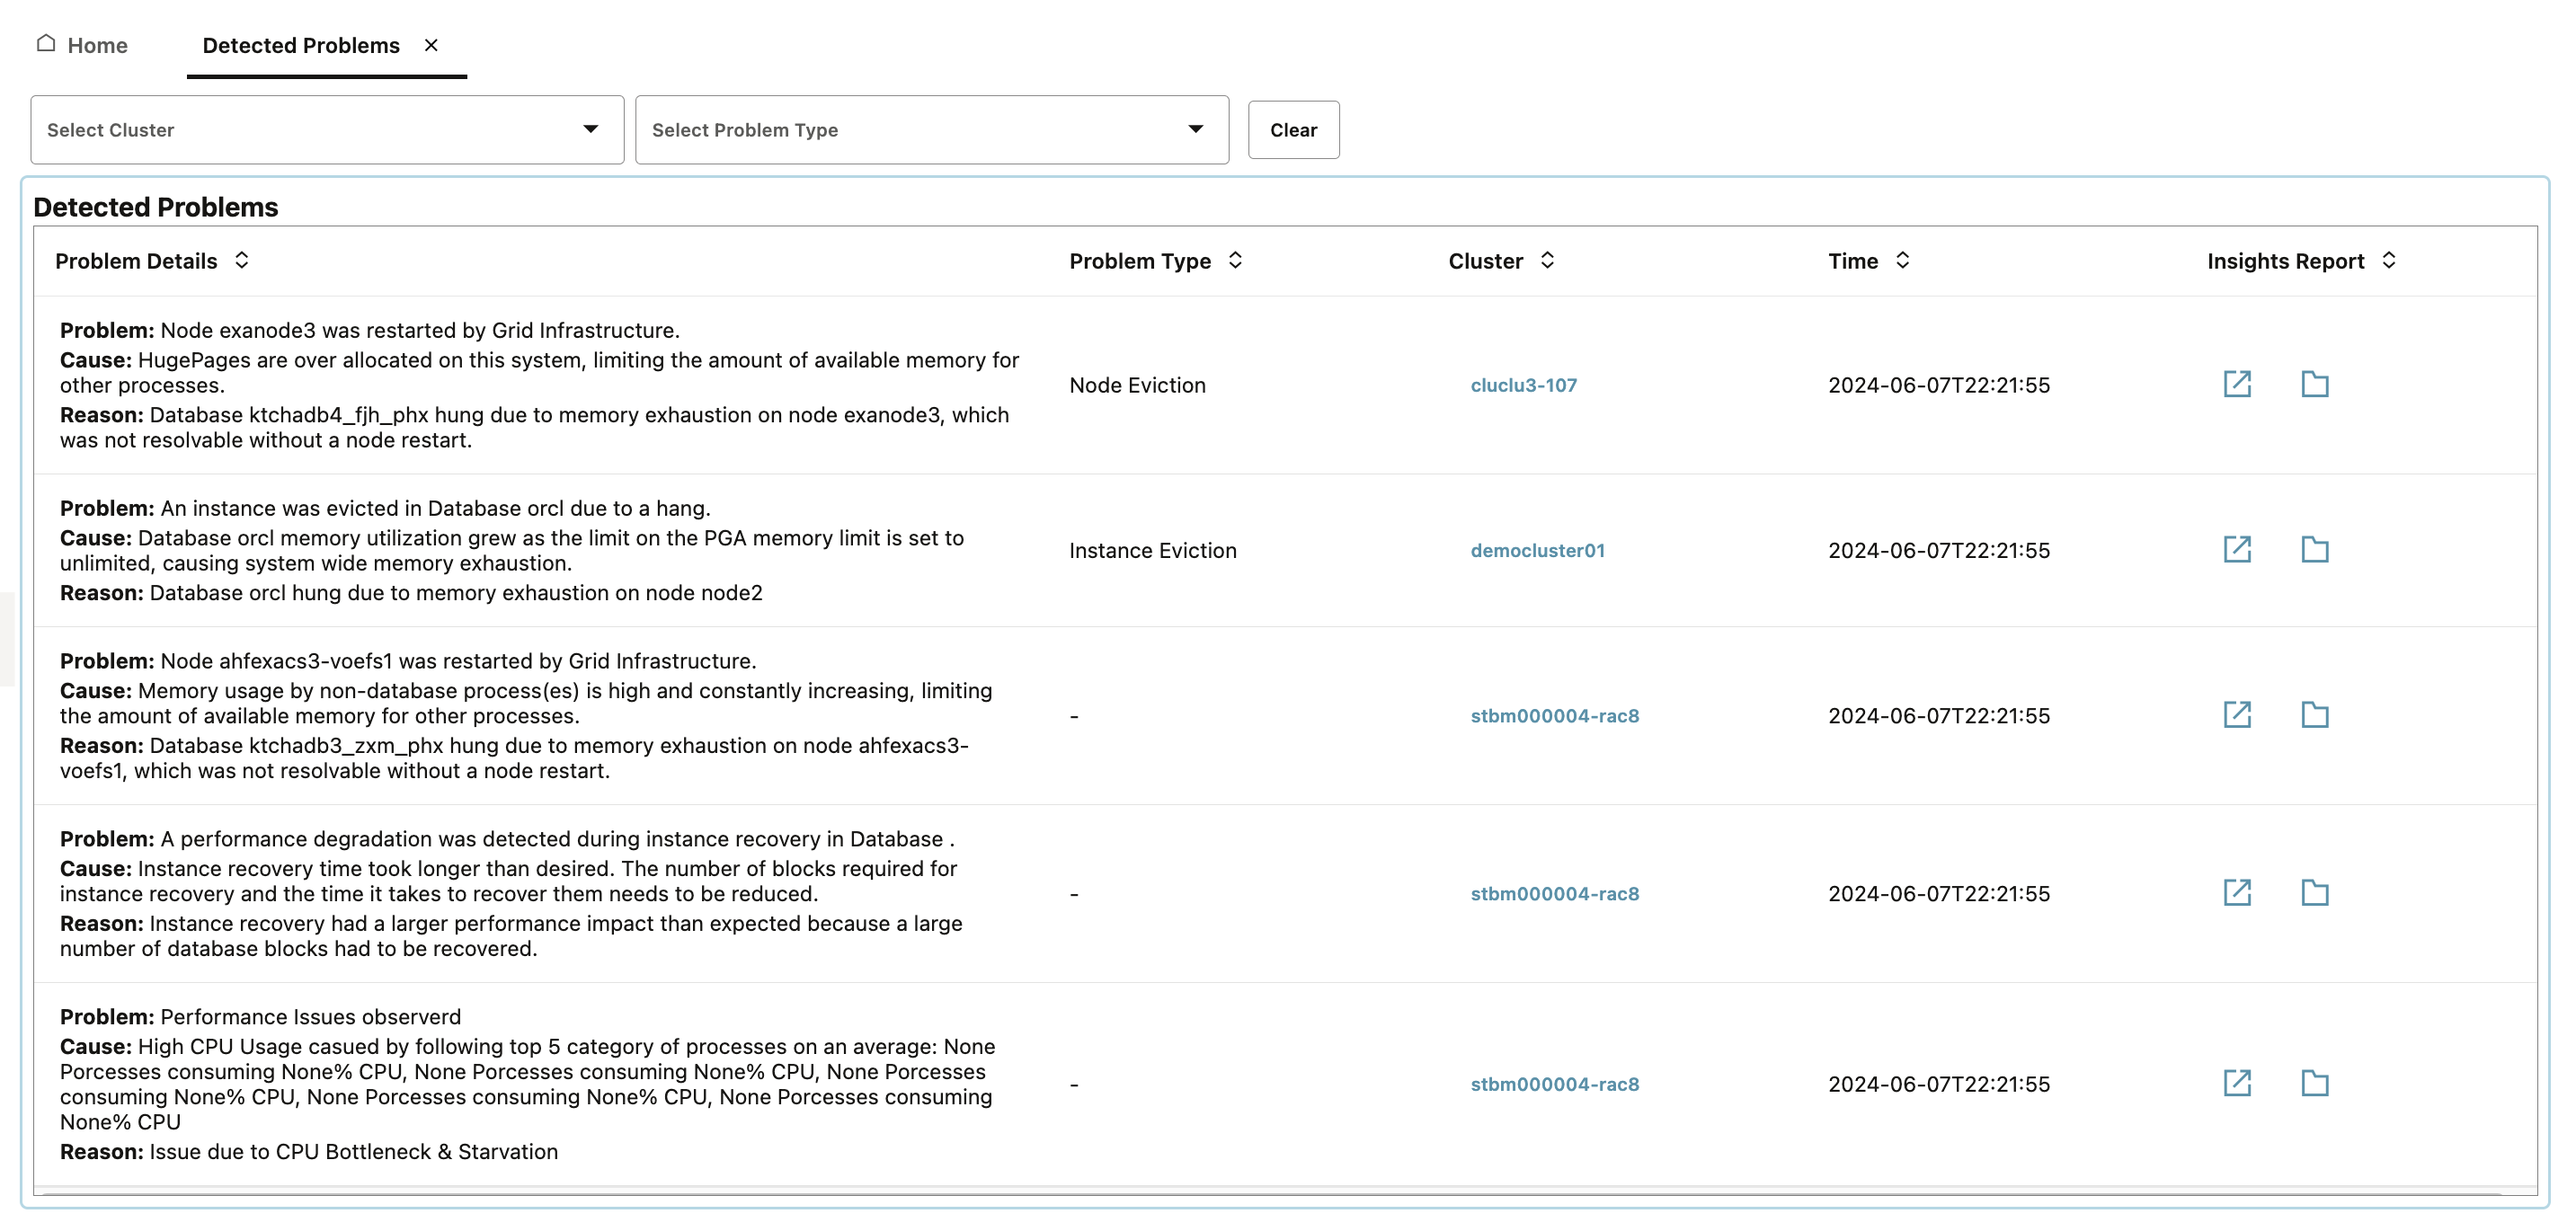Click the horizontal scrollbar below the table
The height and width of the screenshot is (1231, 2576).
point(1270,1192)
